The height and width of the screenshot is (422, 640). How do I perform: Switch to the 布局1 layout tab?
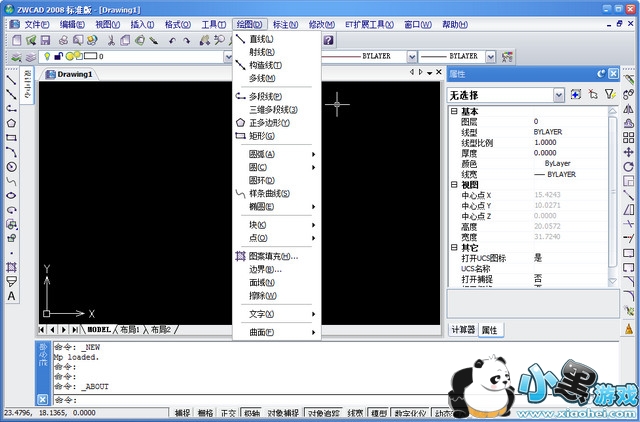click(130, 329)
